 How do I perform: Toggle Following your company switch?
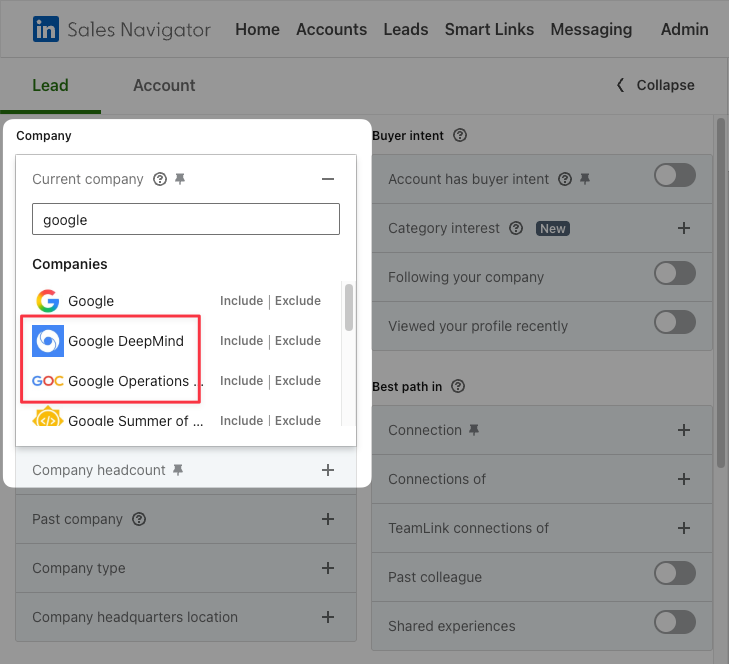coord(675,273)
